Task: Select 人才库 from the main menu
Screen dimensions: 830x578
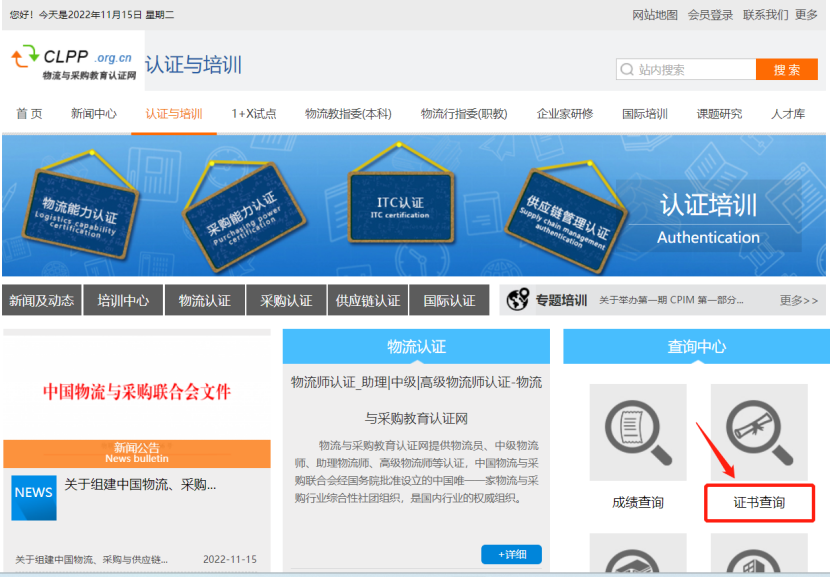Action: pos(787,113)
